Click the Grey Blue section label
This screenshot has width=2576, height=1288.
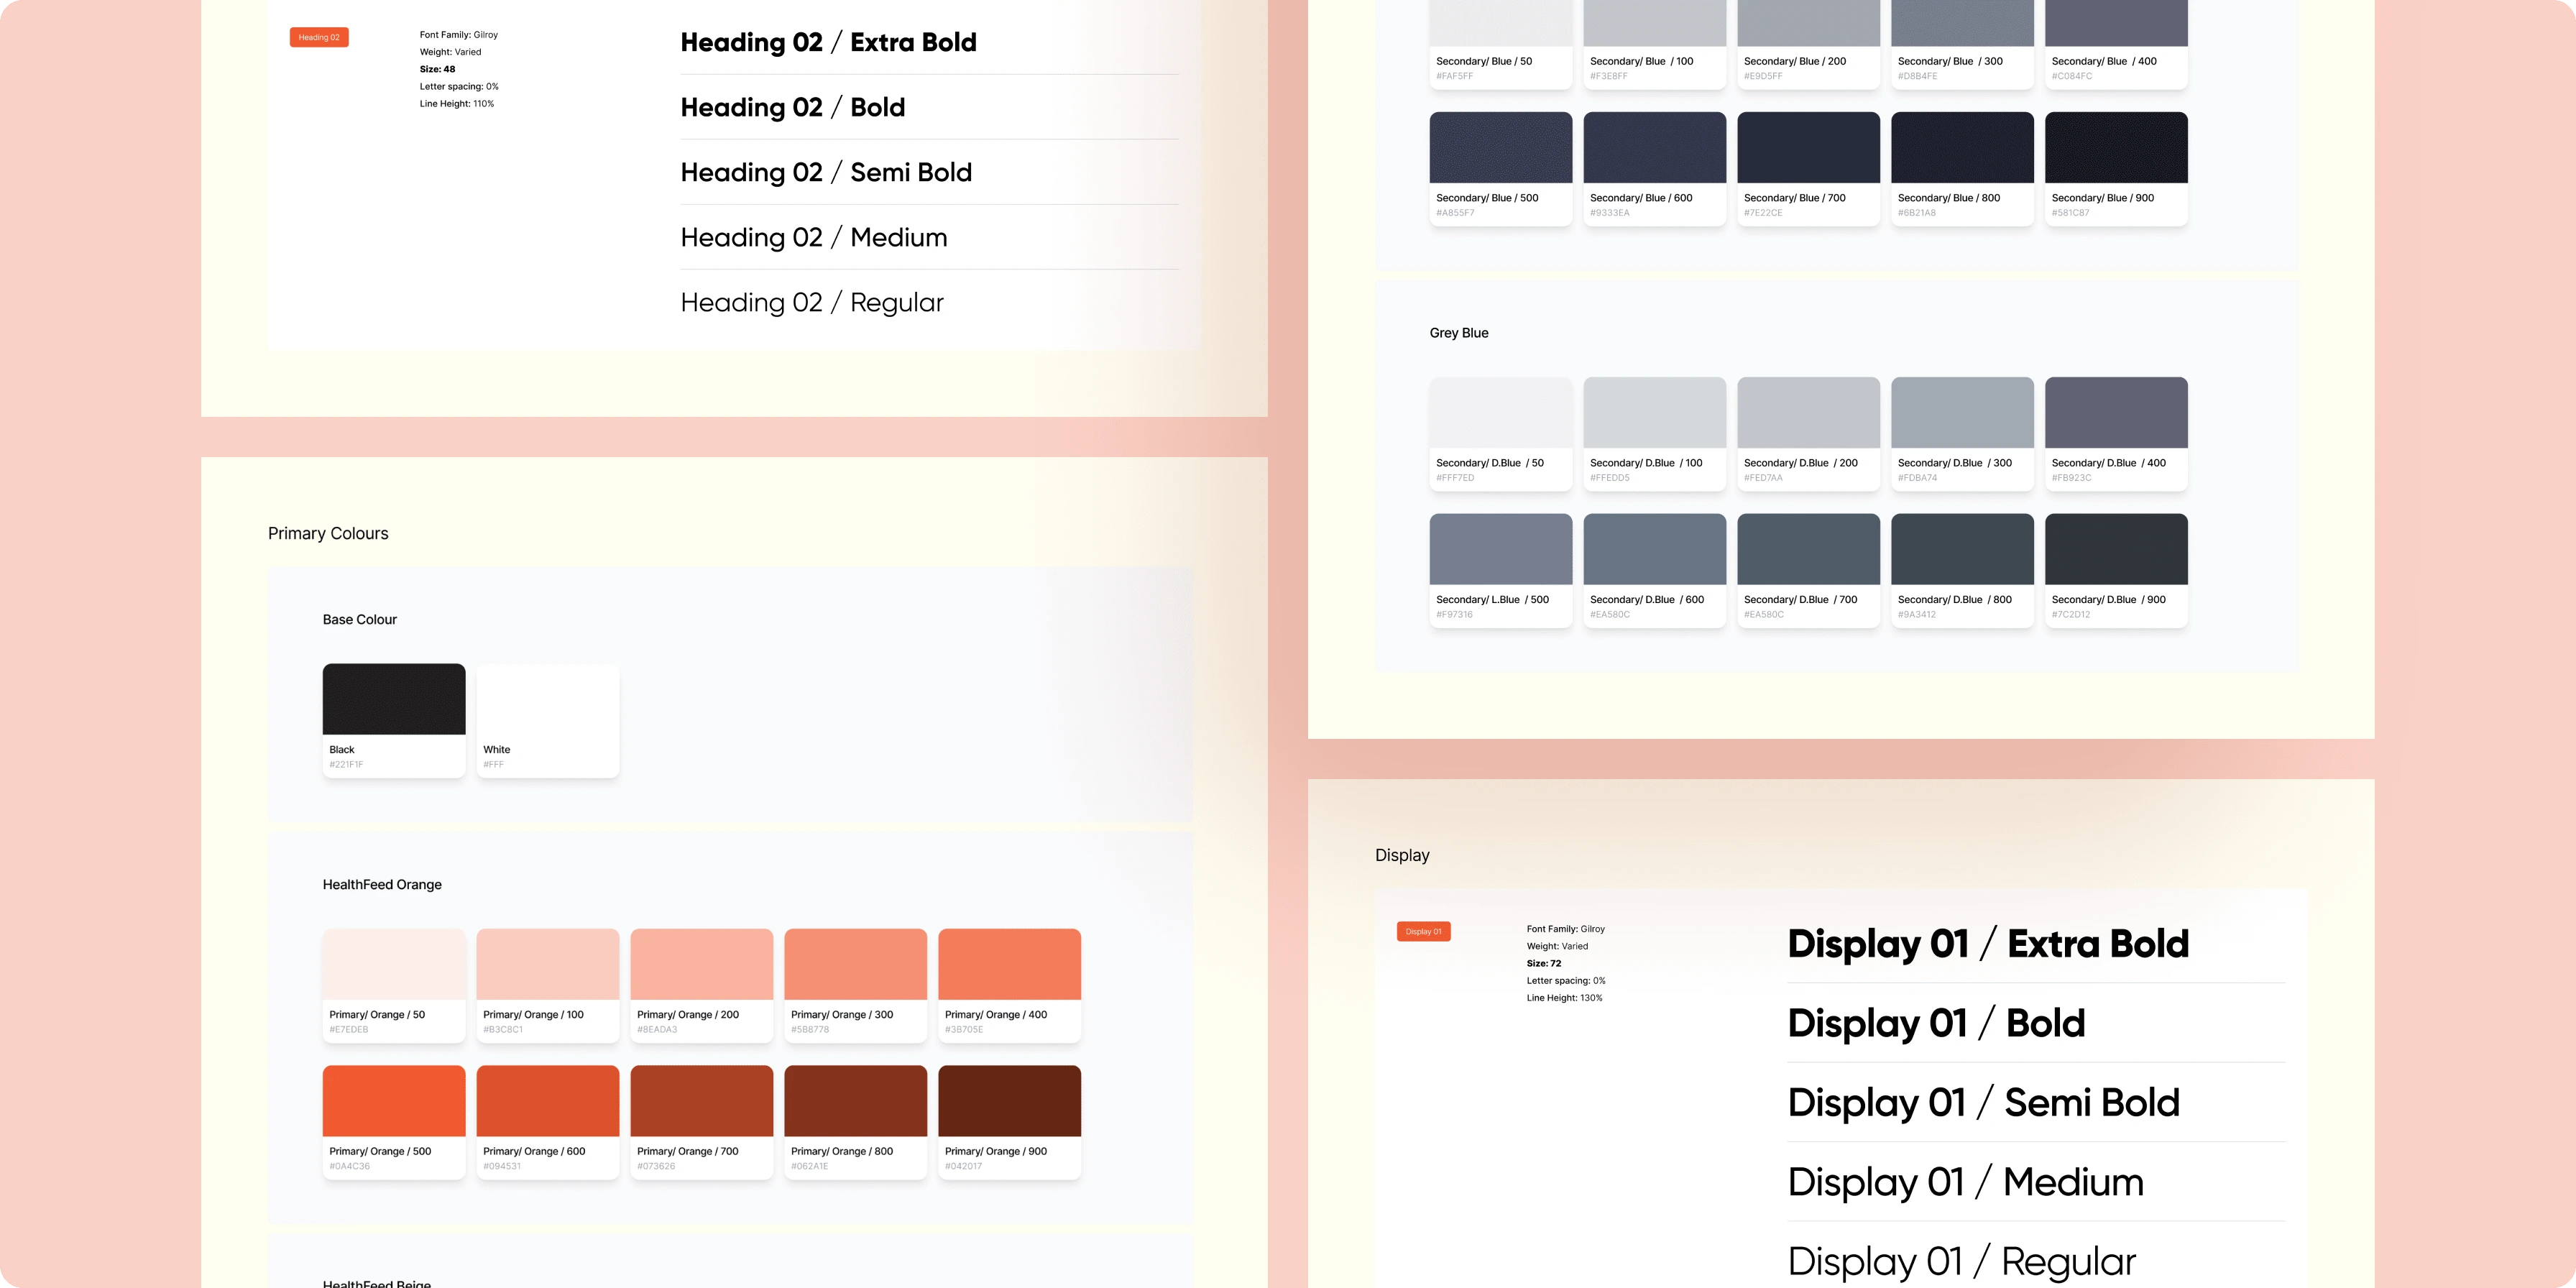pos(1457,333)
